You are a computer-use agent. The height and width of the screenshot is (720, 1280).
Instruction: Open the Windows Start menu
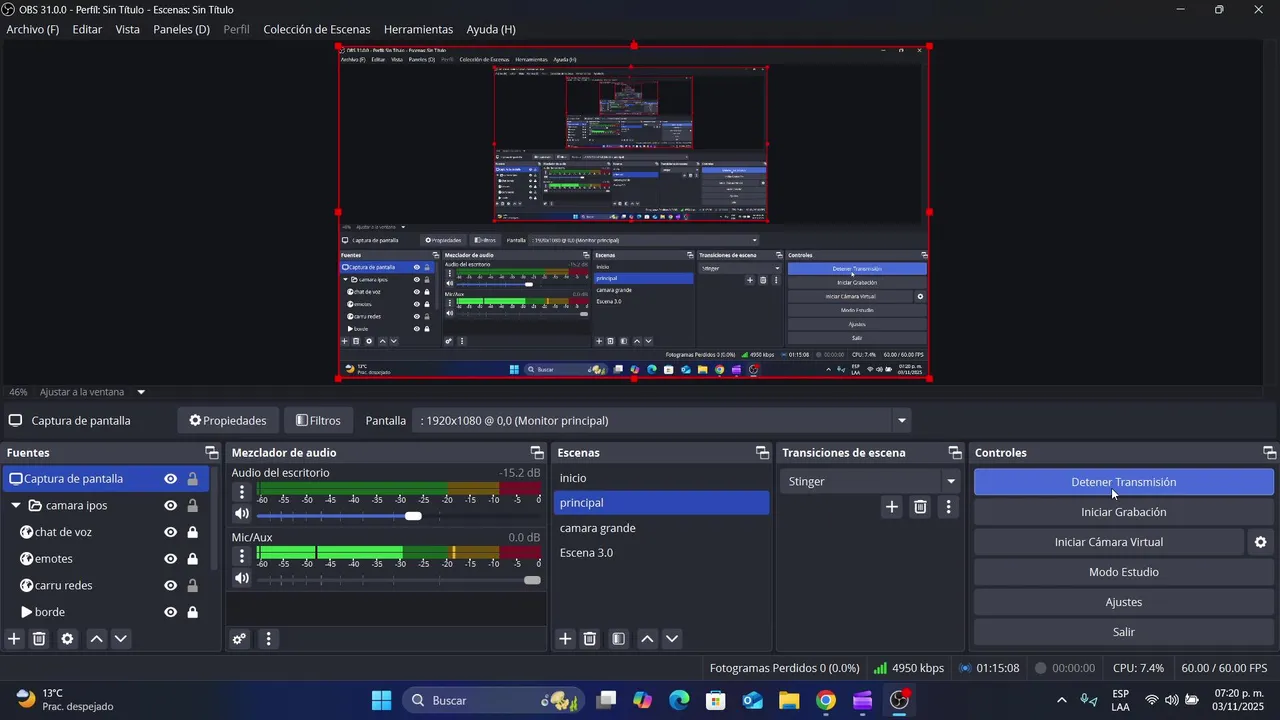coord(381,700)
